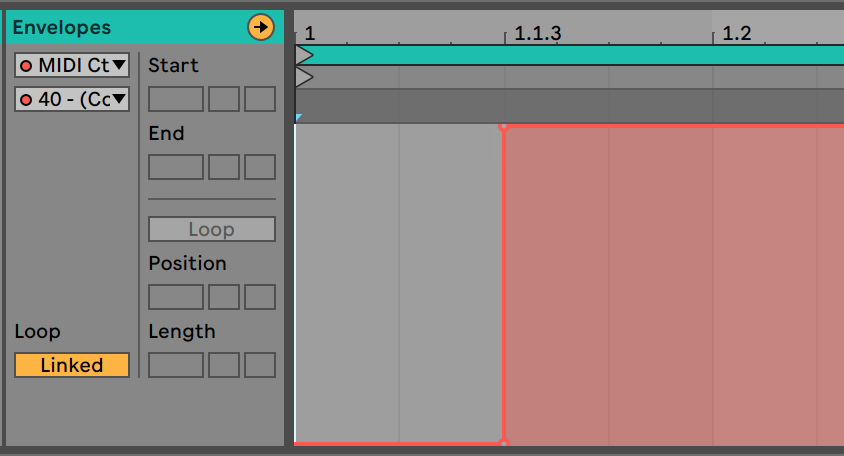Open the MIDI Ctrl device chooser dropdown
Viewport: 844px width, 456px height.
coord(72,66)
